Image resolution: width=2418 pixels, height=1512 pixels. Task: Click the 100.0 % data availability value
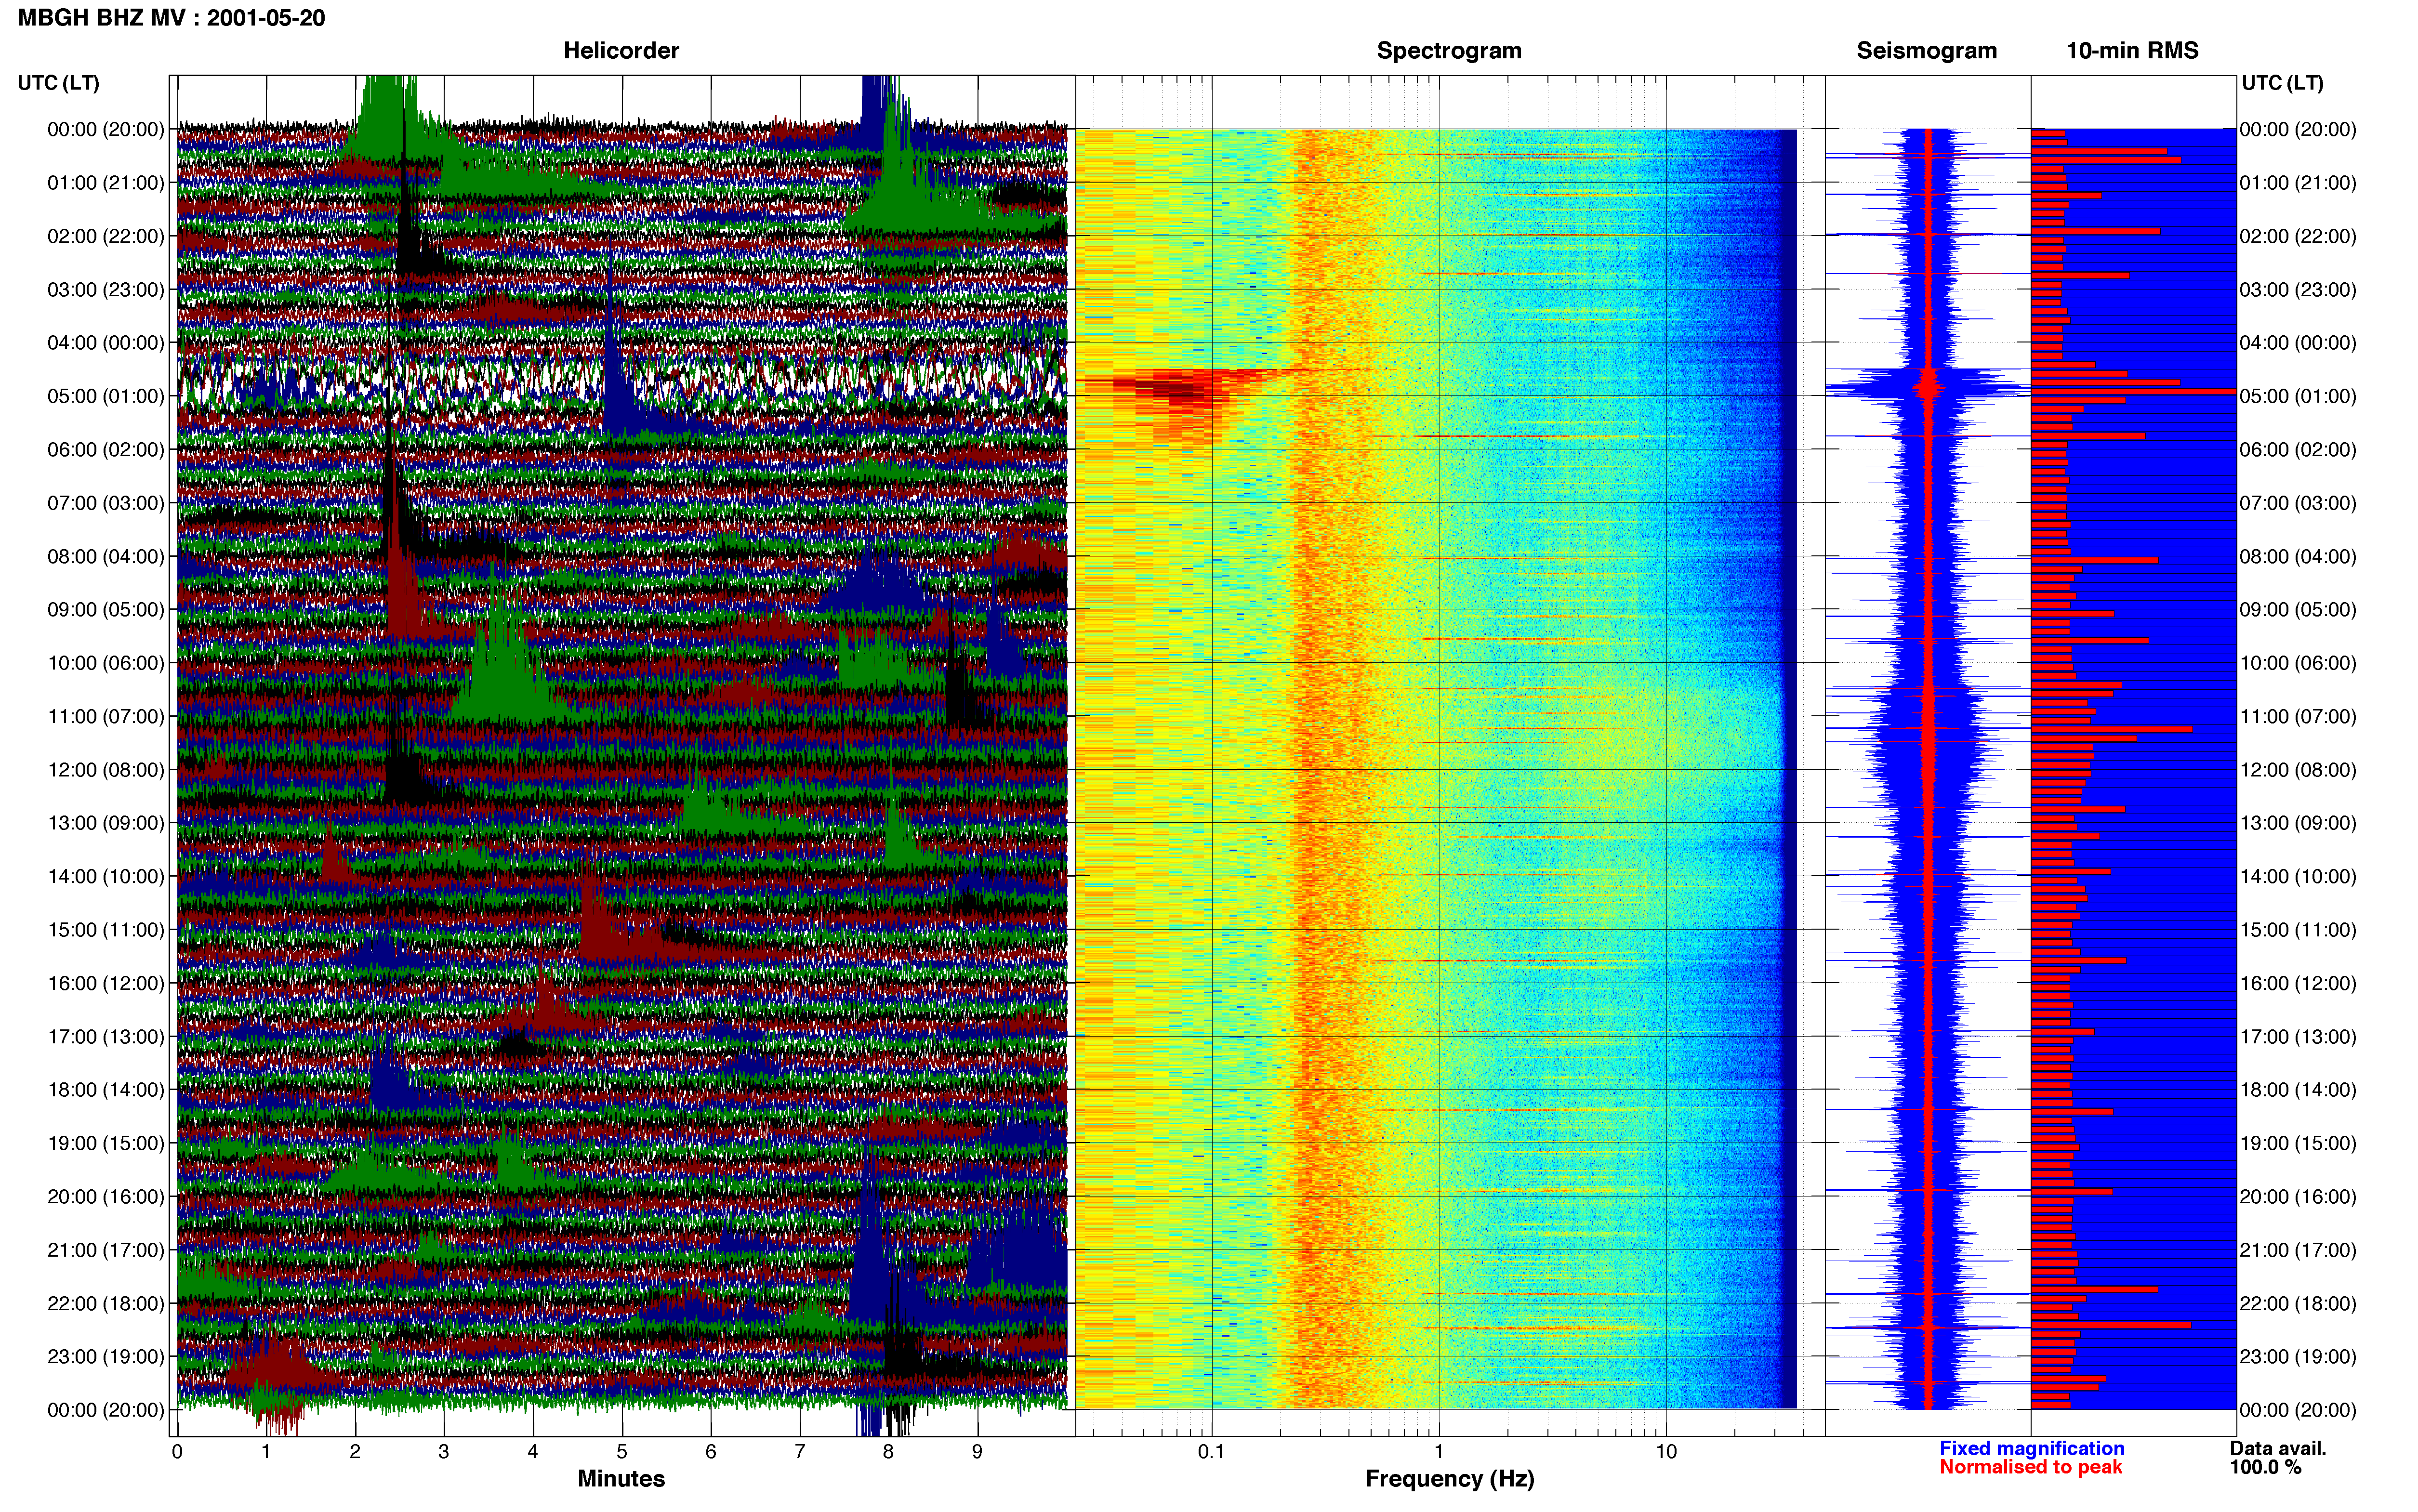click(x=2265, y=1467)
